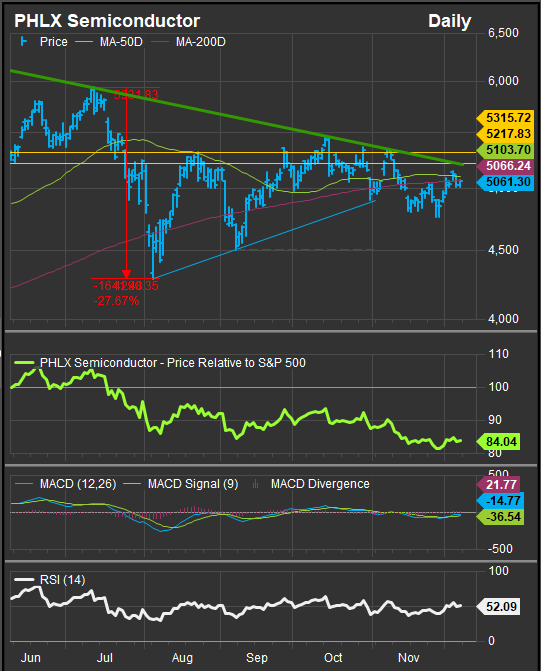
Task: Click the -500 MACD axis label
Action: click(500, 549)
